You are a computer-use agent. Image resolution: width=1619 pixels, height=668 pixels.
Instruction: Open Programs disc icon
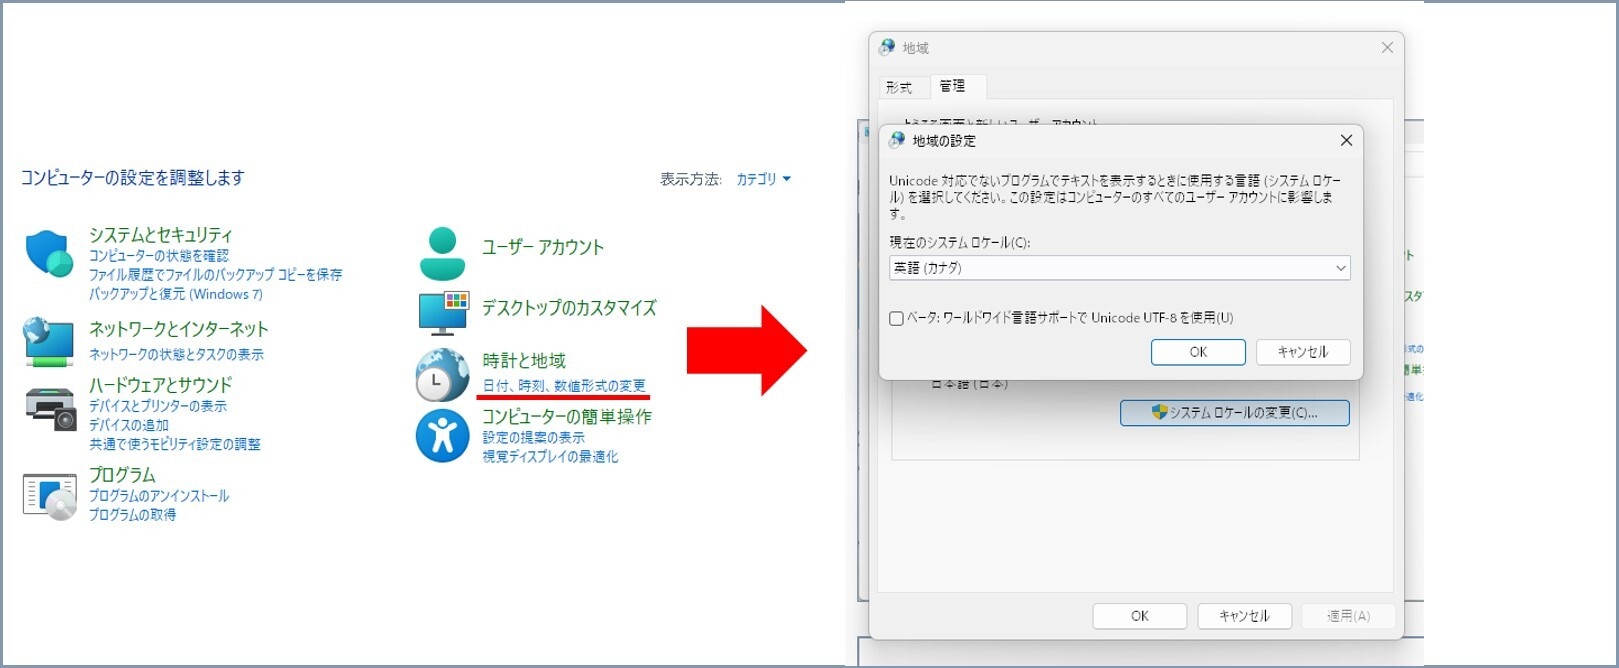(49, 496)
